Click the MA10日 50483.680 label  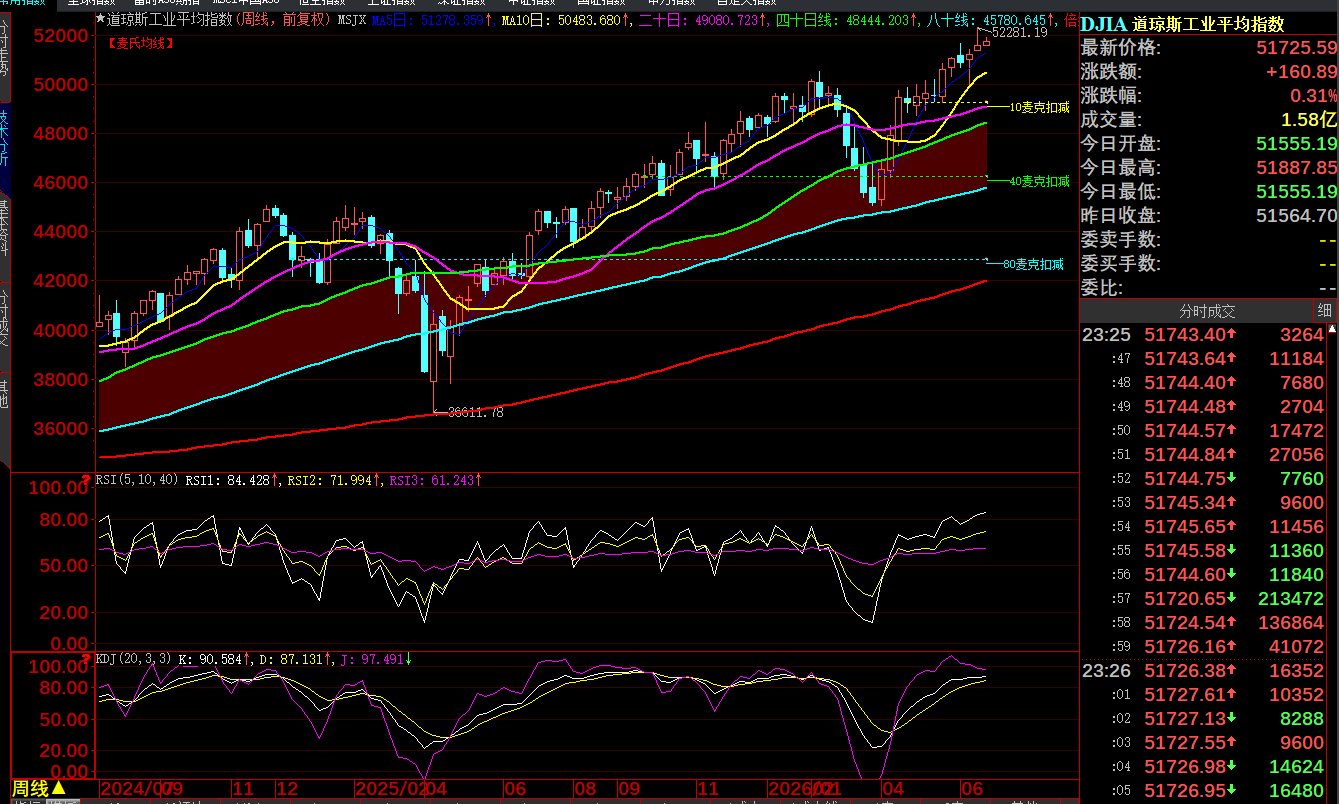pos(566,20)
